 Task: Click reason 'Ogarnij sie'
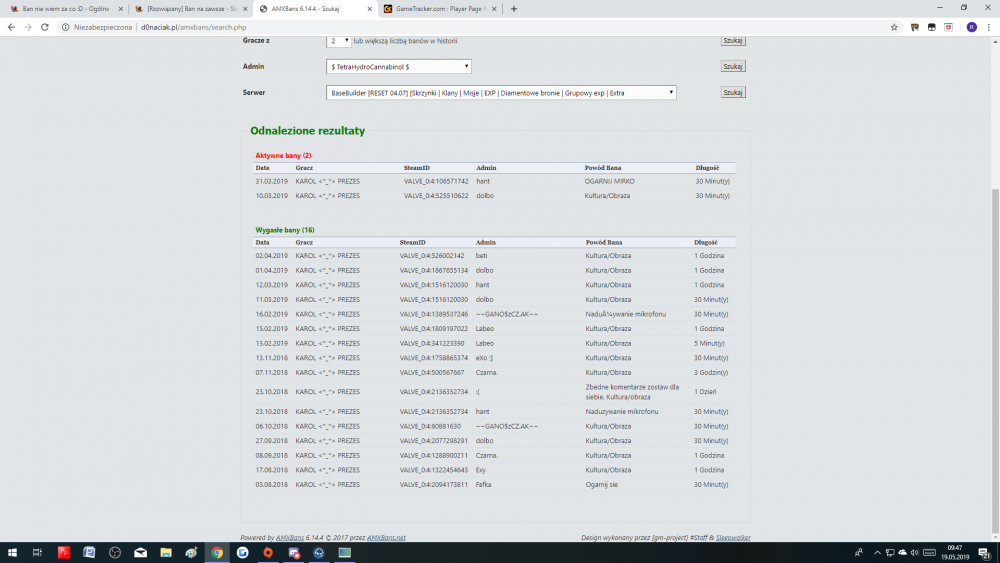coord(602,485)
